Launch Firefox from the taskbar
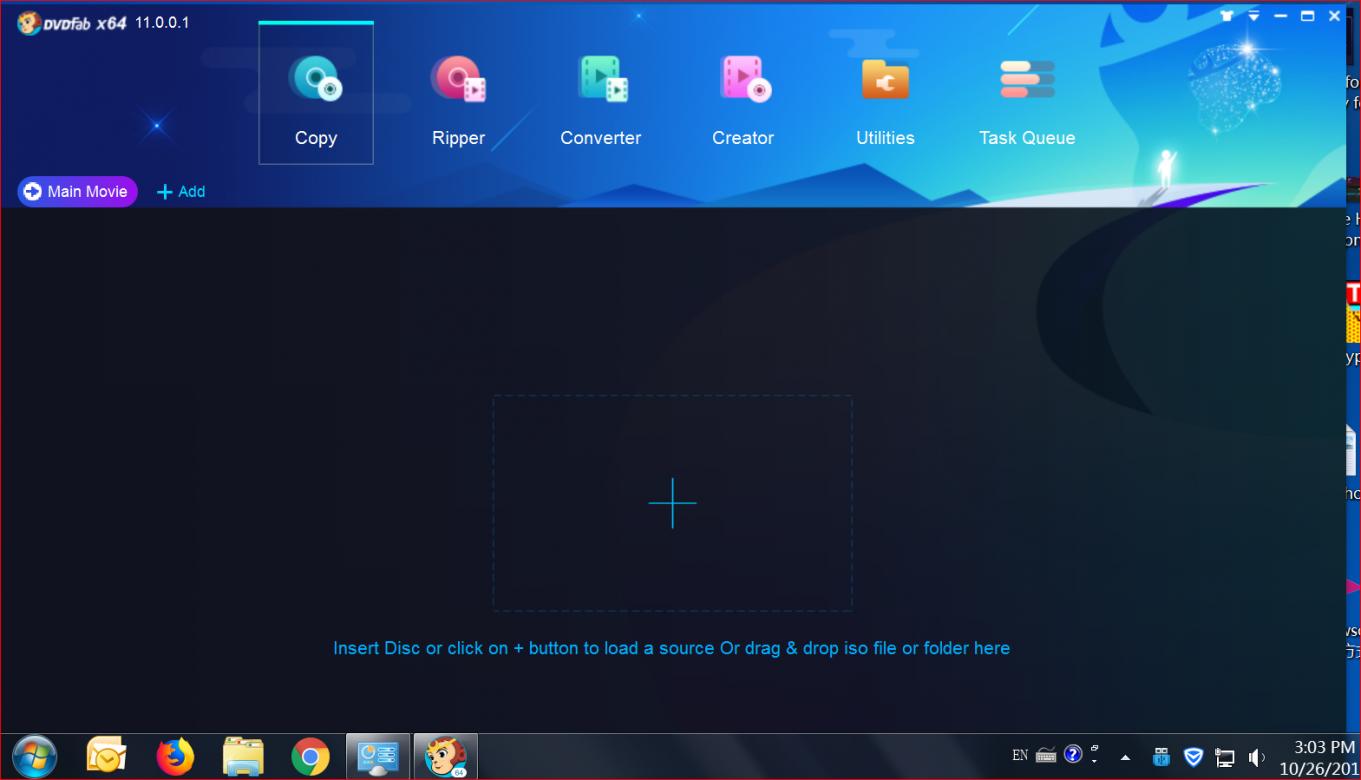 click(175, 757)
